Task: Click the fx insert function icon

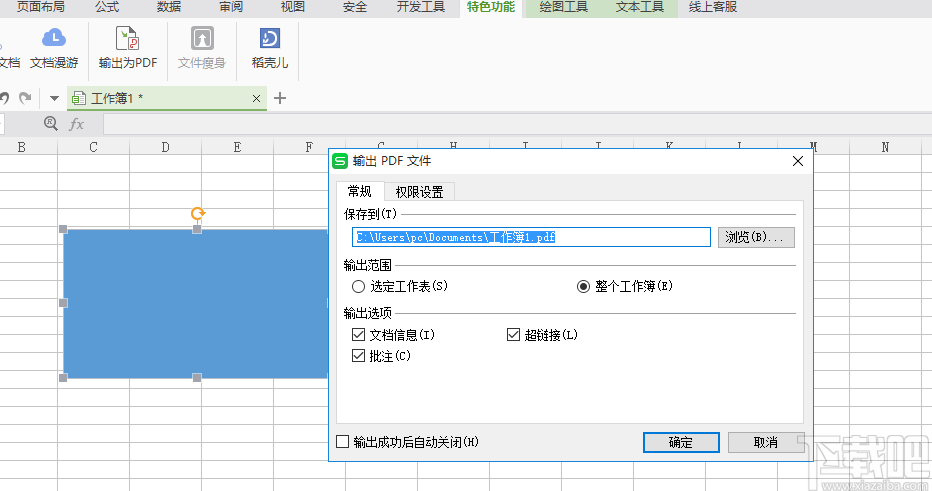Action: tap(77, 124)
